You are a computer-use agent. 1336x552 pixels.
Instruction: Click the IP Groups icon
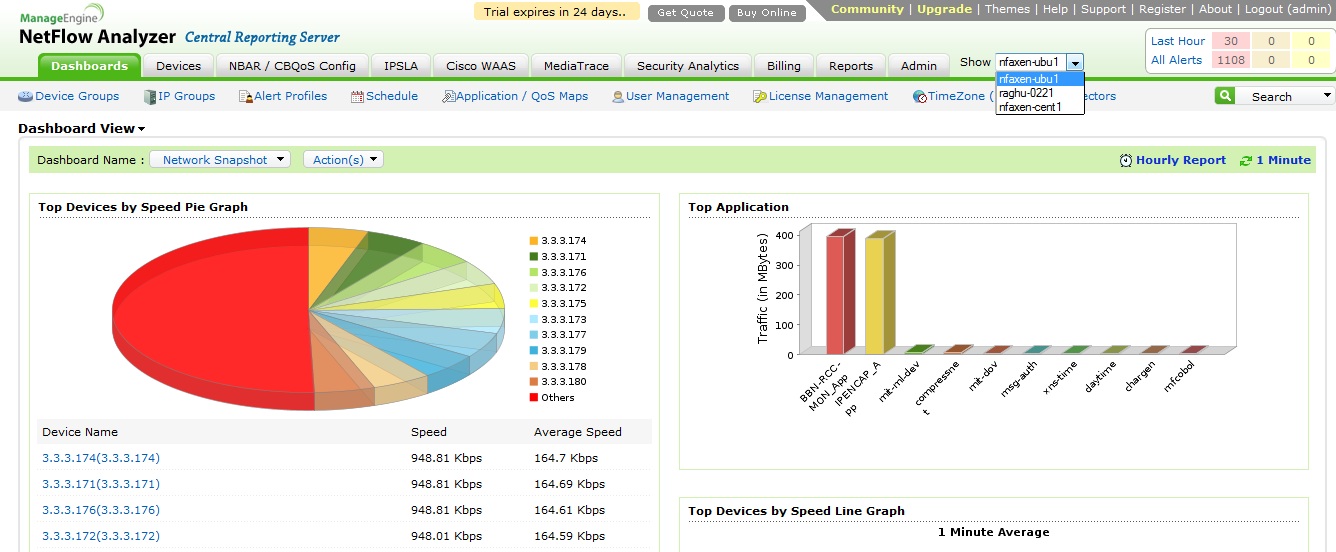[150, 97]
